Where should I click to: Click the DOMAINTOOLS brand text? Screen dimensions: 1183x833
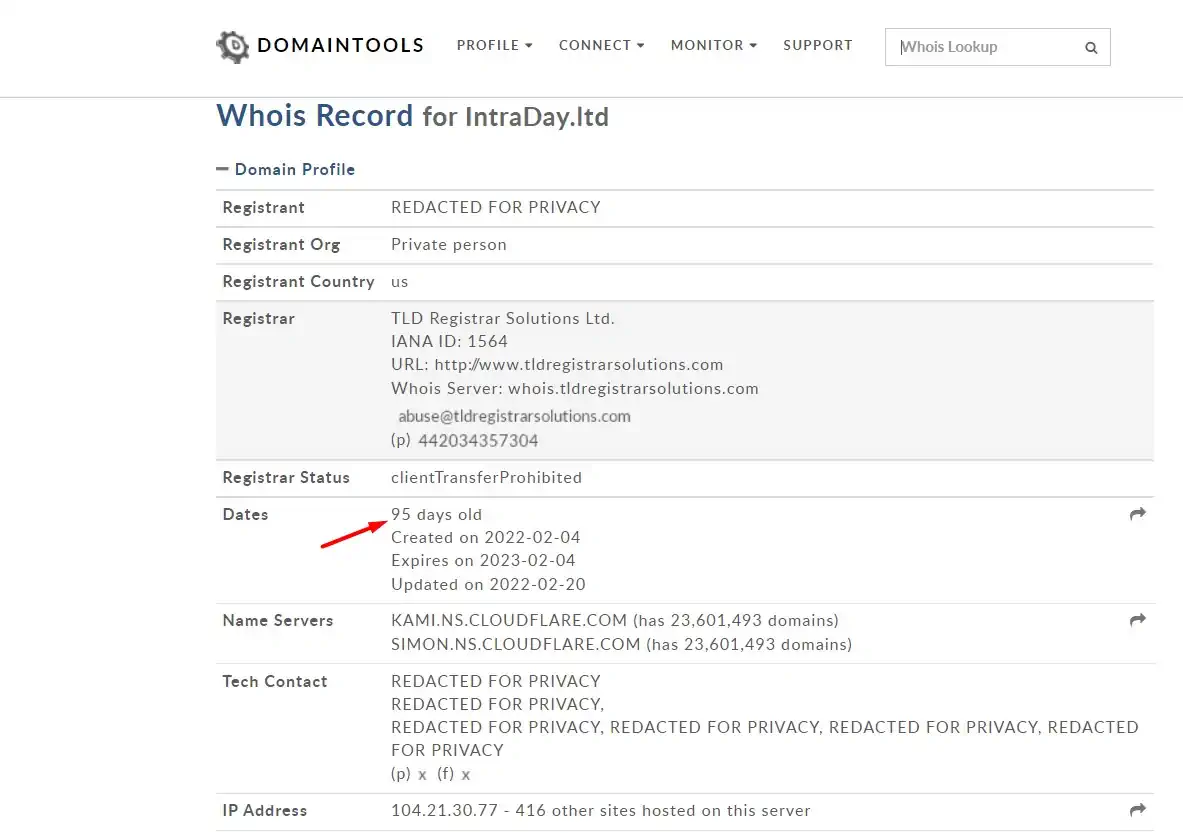(340, 45)
